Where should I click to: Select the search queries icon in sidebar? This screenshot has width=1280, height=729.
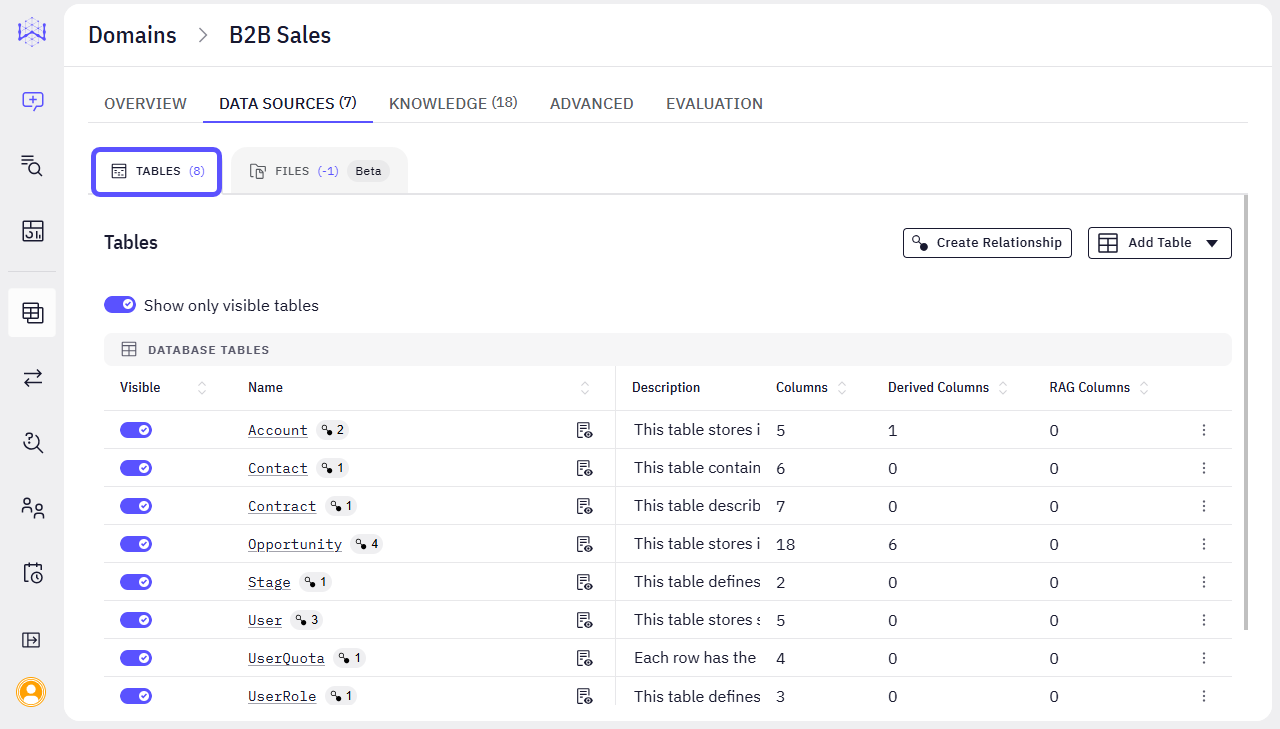31,167
